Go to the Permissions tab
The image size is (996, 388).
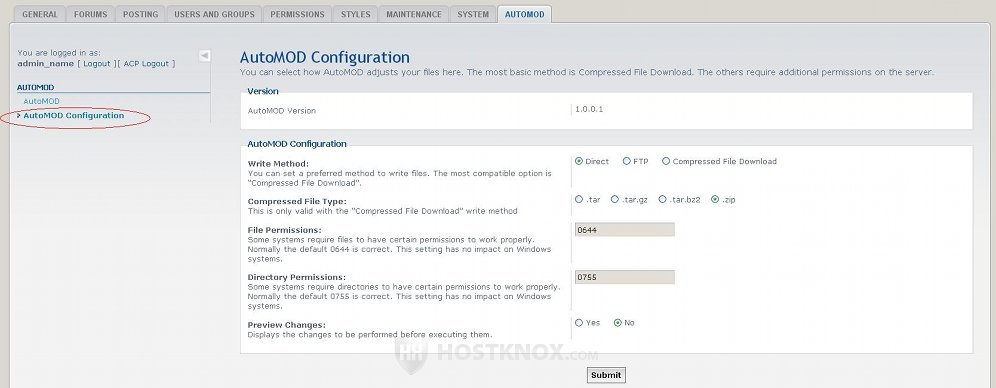[x=297, y=14]
